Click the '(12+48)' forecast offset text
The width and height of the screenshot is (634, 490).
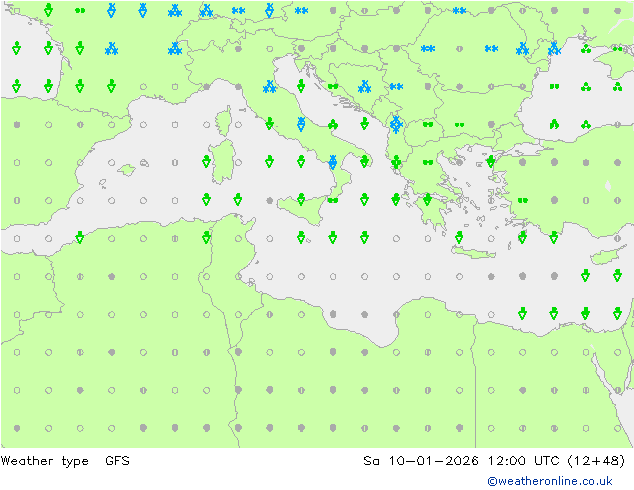pyautogui.click(x=596, y=461)
